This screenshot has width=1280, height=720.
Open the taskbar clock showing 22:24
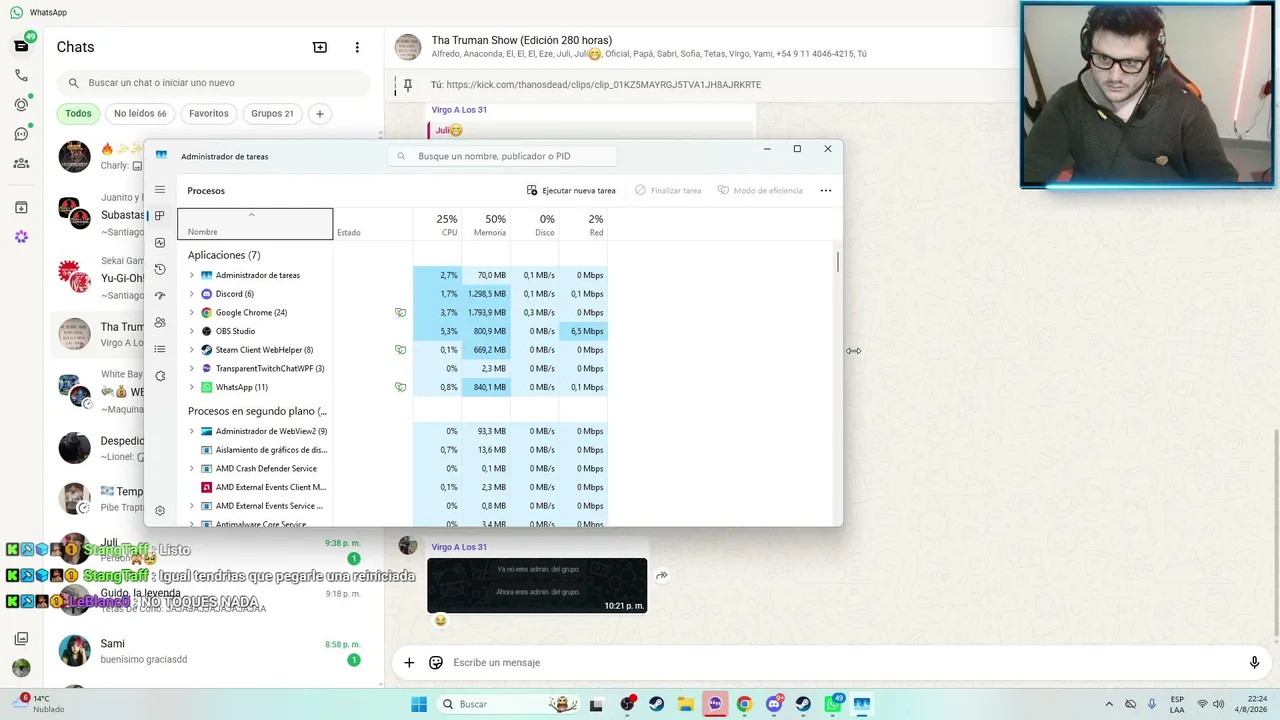(1251, 704)
